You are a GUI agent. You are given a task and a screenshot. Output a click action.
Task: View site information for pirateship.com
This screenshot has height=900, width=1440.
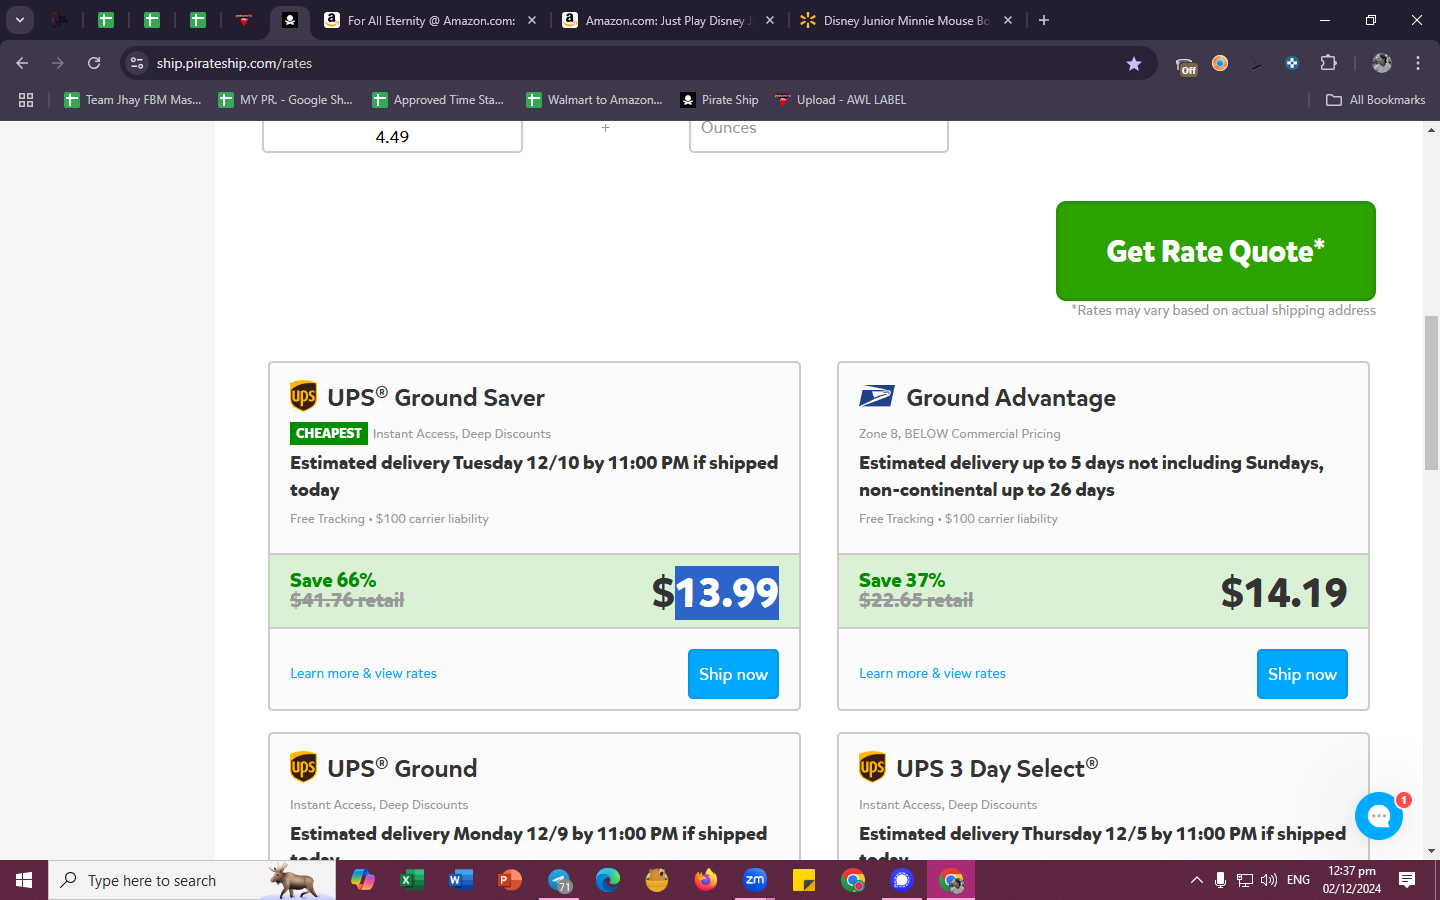137,63
